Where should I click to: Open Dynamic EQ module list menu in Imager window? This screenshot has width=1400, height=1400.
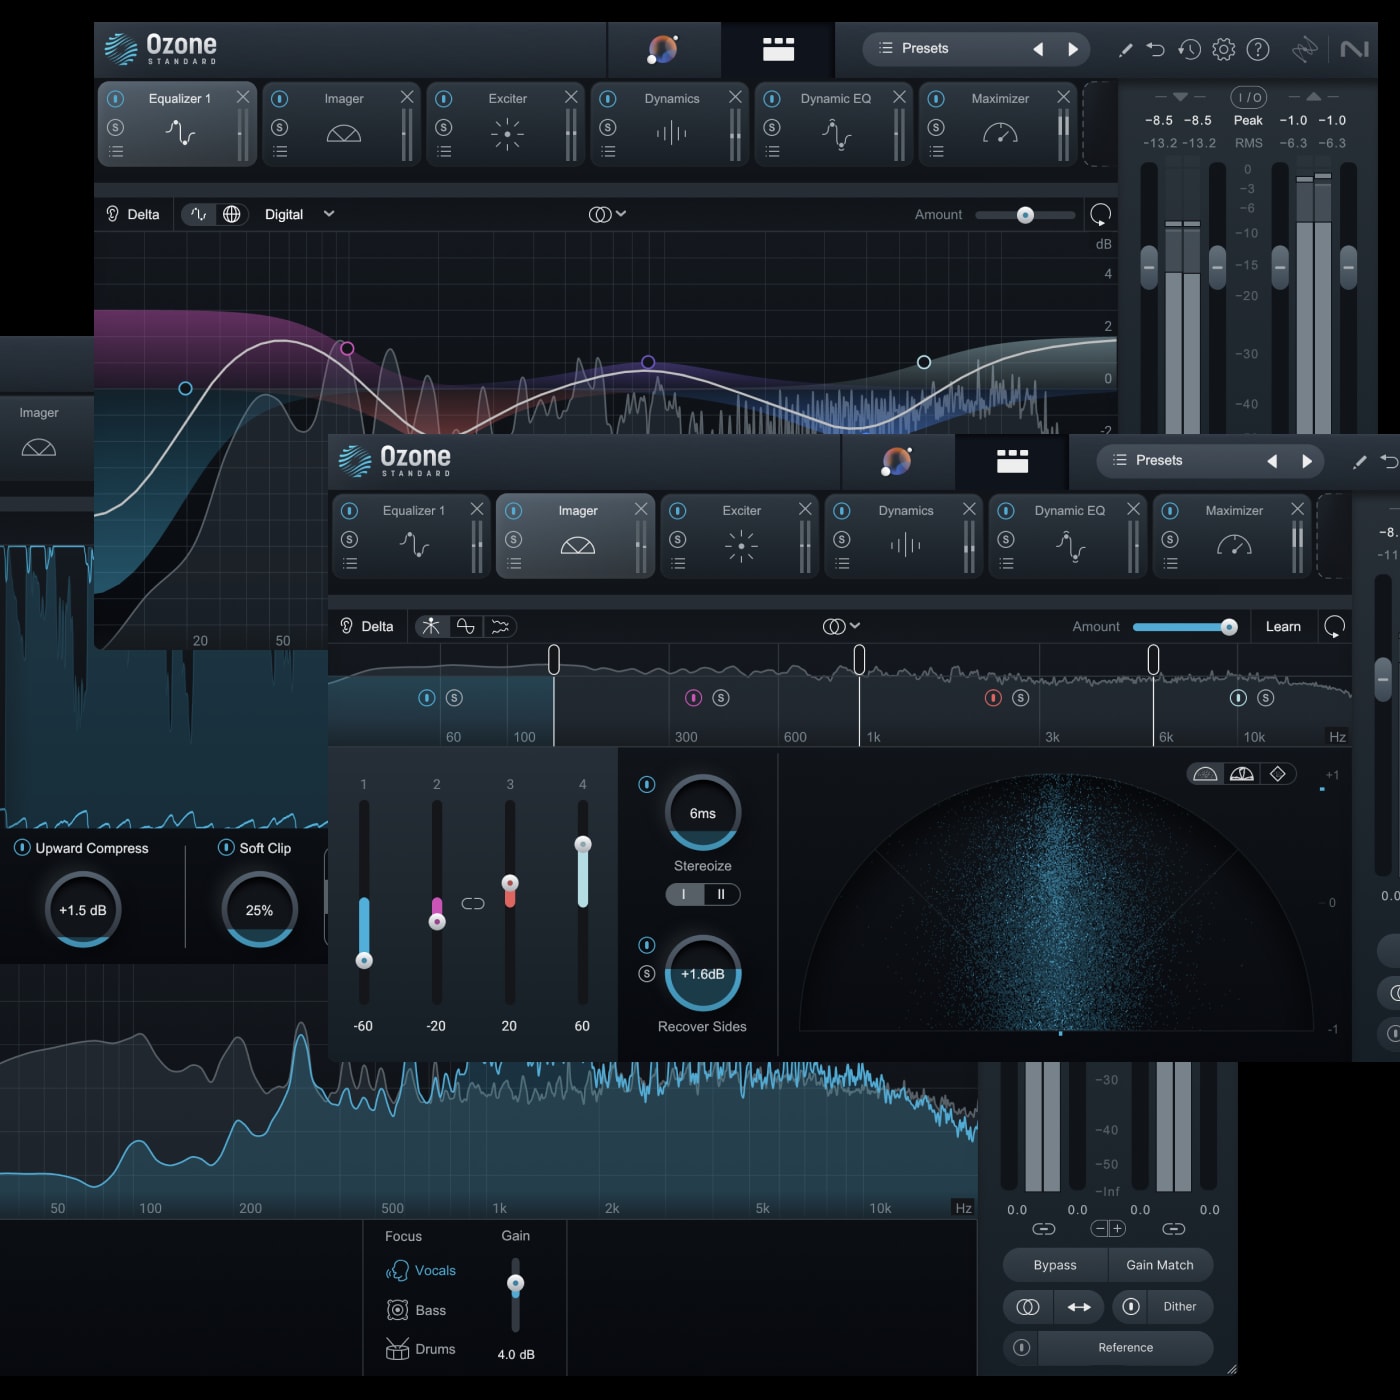click(1006, 564)
